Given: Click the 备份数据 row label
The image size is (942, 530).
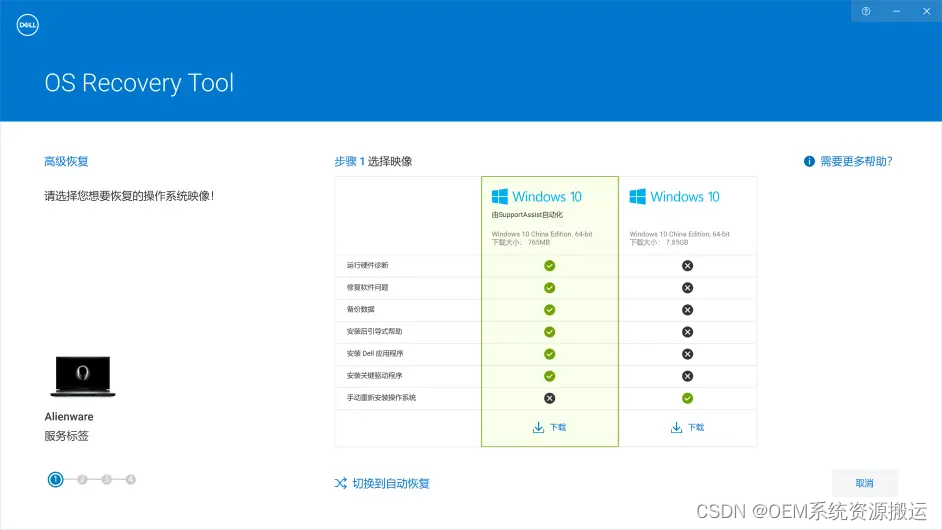Looking at the screenshot, I should pyautogui.click(x=360, y=309).
